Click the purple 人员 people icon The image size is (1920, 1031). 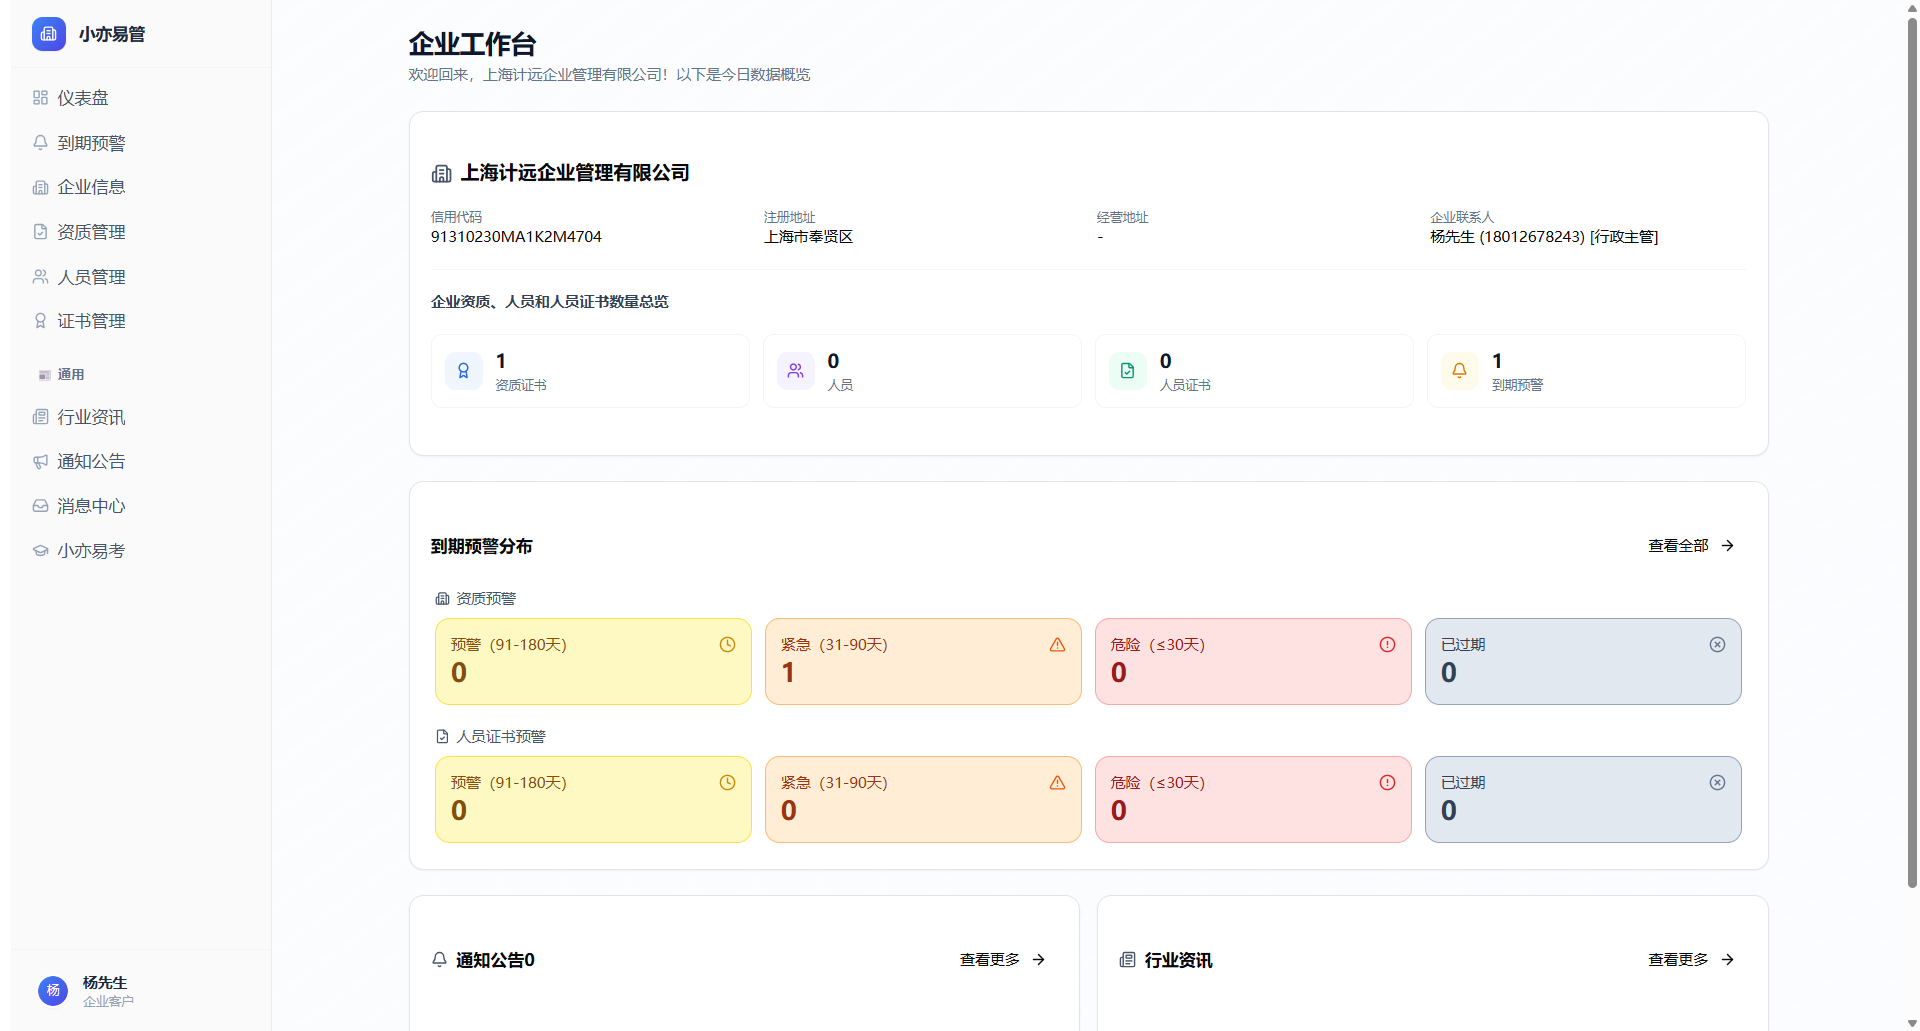click(x=796, y=371)
